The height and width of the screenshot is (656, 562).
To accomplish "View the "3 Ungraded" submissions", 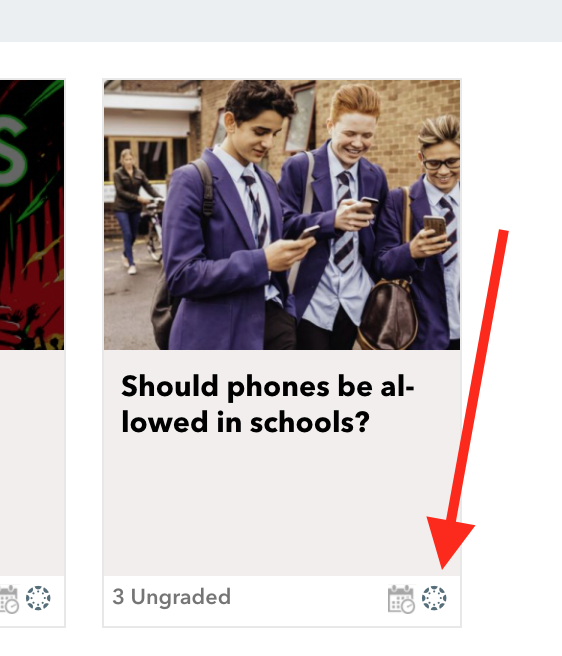I will tap(172, 597).
